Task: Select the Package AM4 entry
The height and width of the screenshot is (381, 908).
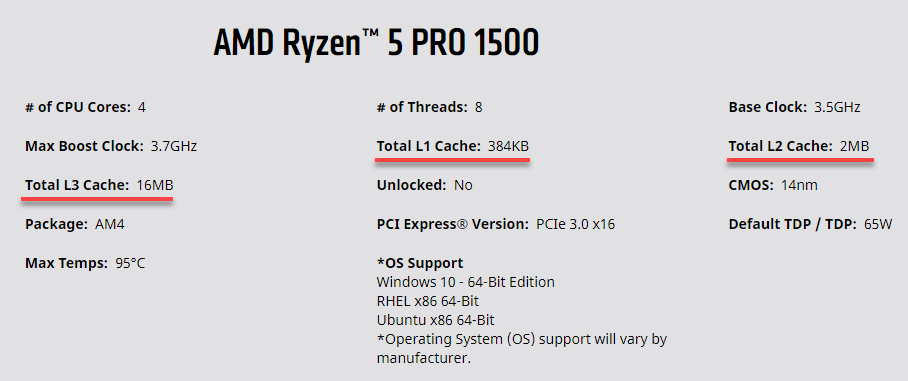Action: (75, 224)
